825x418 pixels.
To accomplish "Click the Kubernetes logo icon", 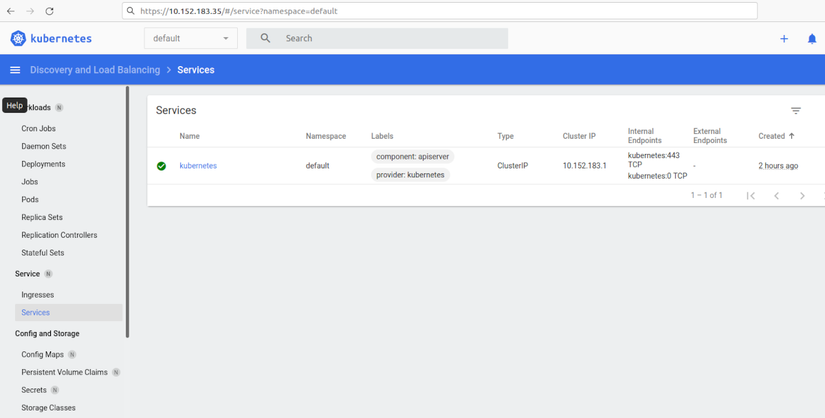I will (x=18, y=38).
